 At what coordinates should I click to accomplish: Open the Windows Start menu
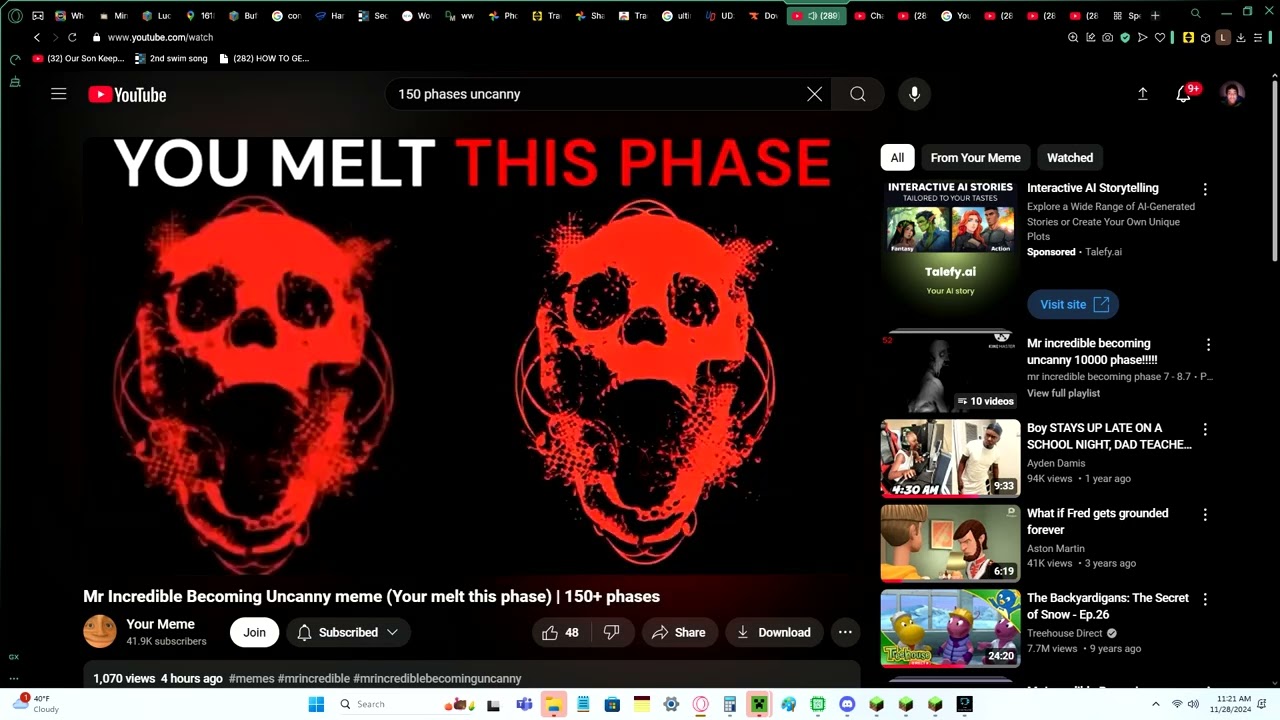pos(316,704)
